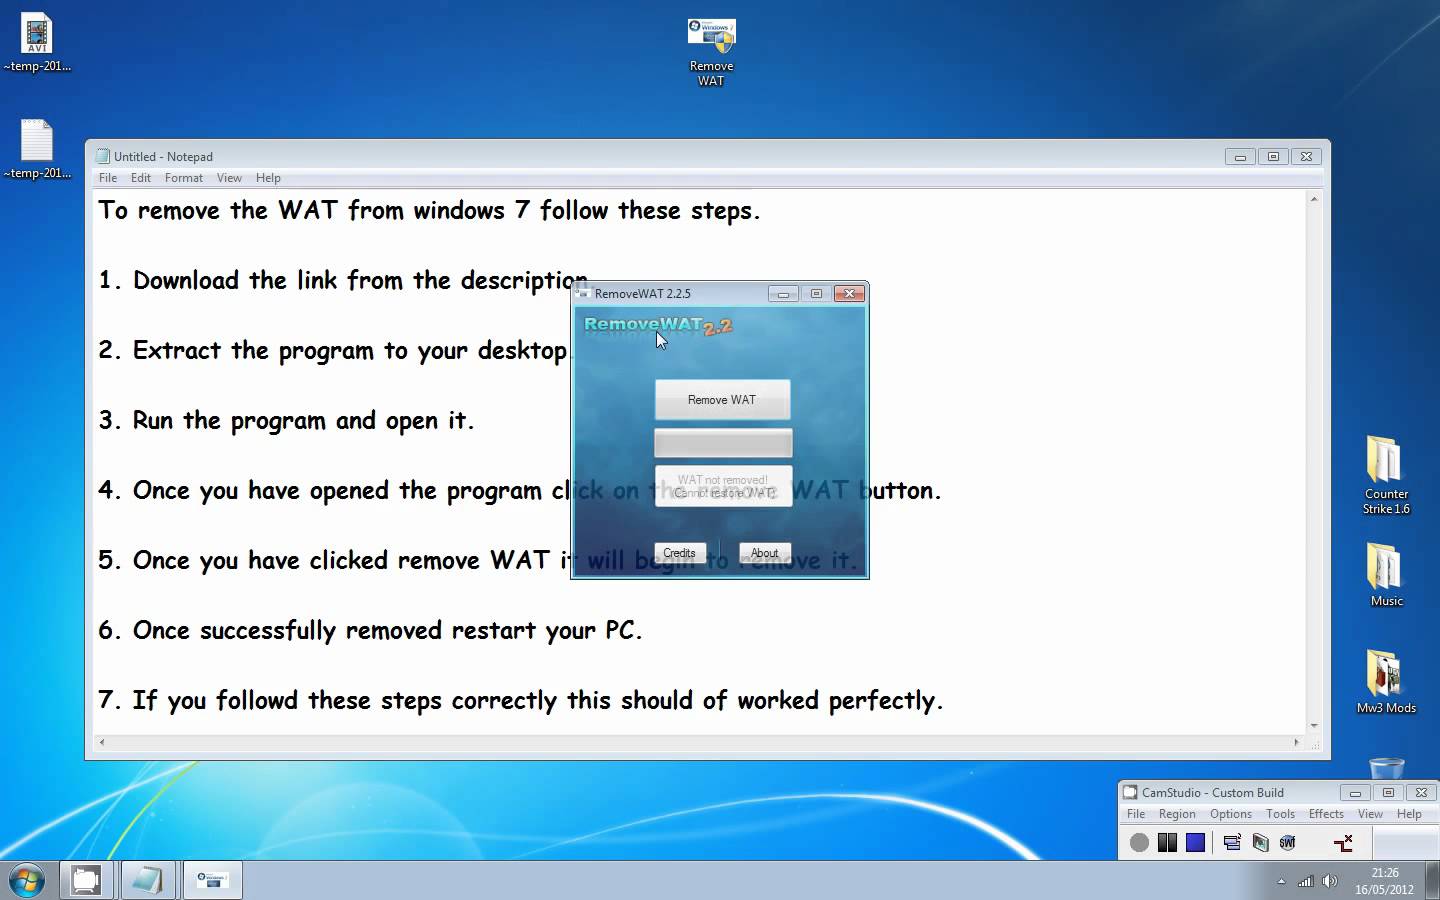Open CamStudio Options menu
The image size is (1440, 900).
point(1231,814)
